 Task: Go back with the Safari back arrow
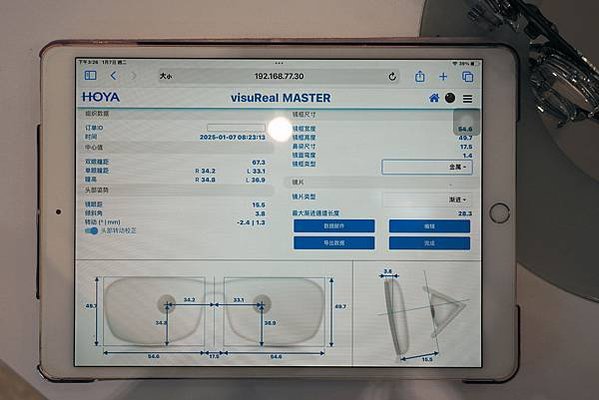point(113,76)
